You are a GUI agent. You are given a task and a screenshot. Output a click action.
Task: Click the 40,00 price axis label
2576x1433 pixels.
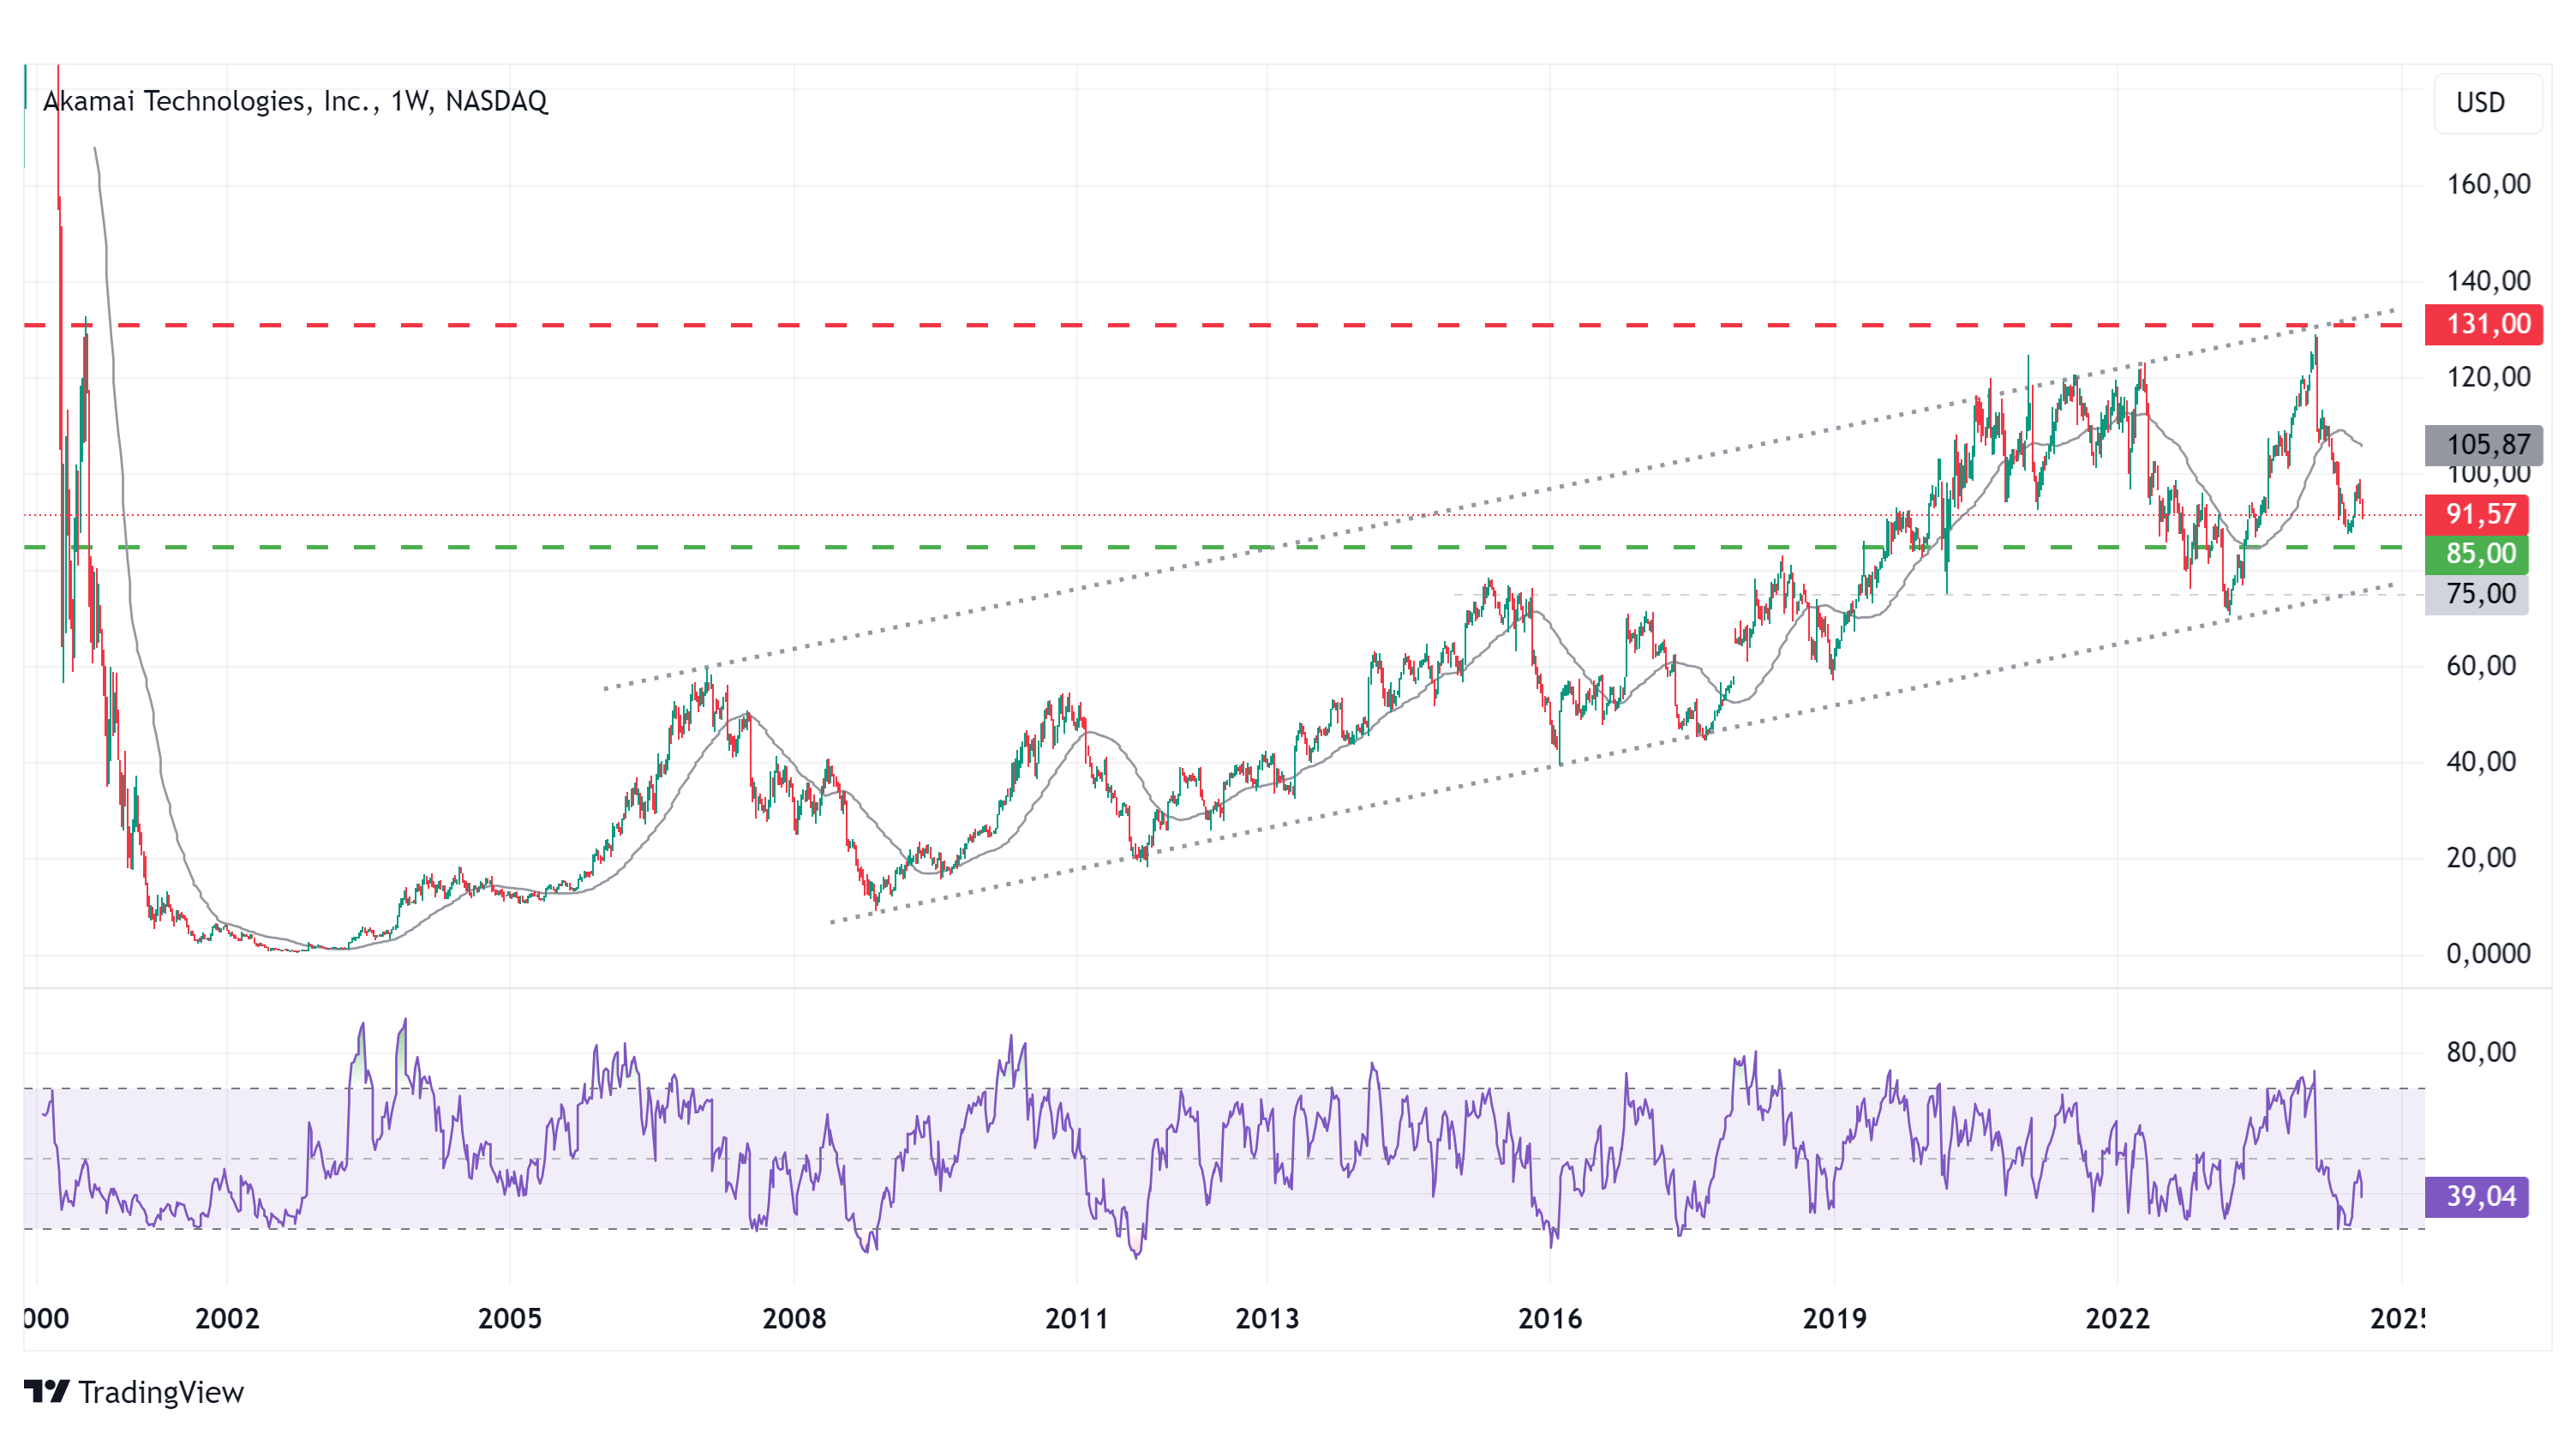[x=2481, y=762]
